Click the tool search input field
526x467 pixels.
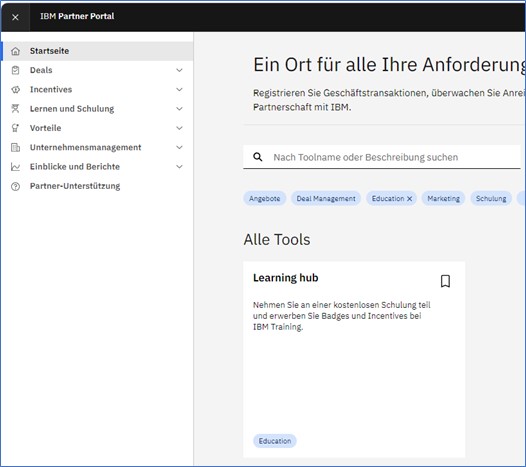coord(382,157)
